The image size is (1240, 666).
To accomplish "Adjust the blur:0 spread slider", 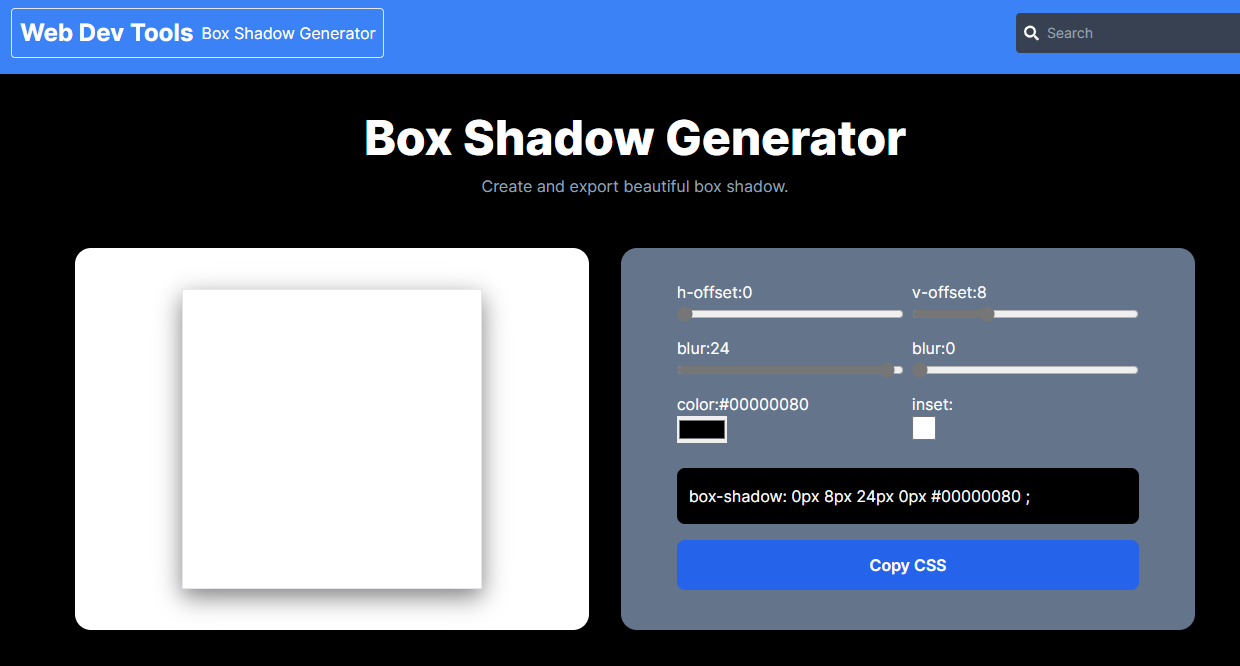I will click(x=1025, y=370).
